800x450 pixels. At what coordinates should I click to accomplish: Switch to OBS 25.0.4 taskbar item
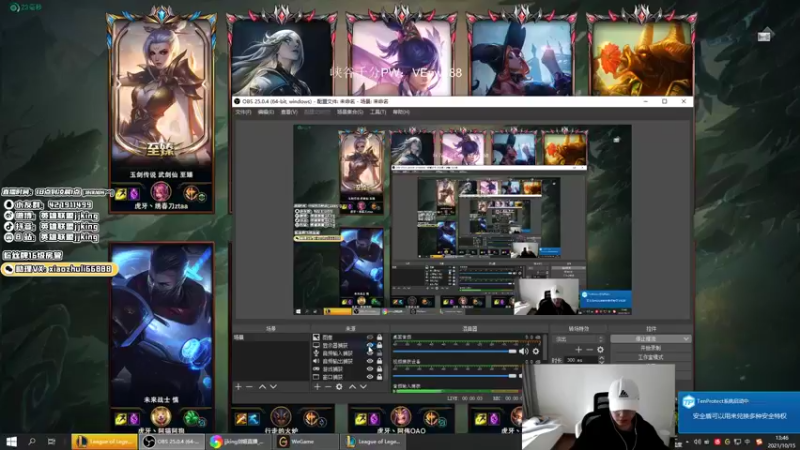172,441
